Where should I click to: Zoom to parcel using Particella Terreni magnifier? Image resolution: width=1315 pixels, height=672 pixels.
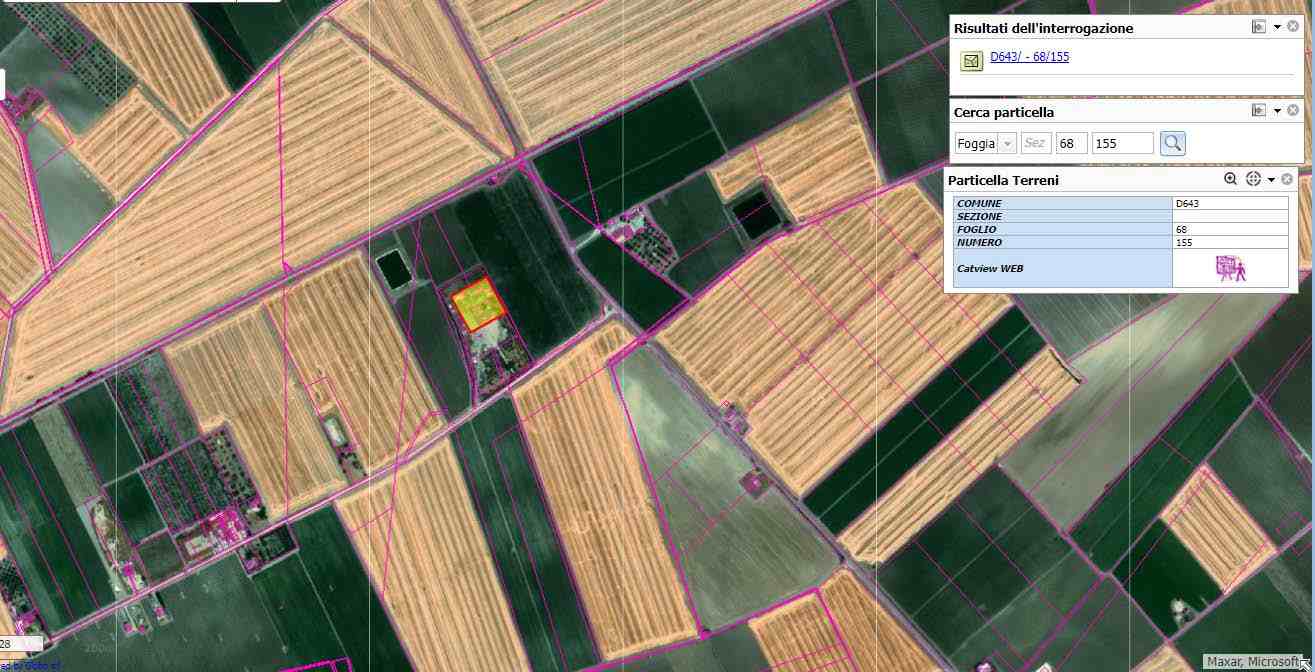[1231, 179]
